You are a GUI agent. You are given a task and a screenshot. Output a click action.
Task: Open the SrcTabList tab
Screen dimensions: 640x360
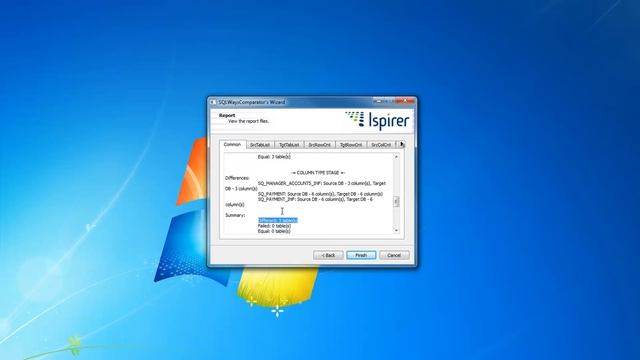coord(260,145)
